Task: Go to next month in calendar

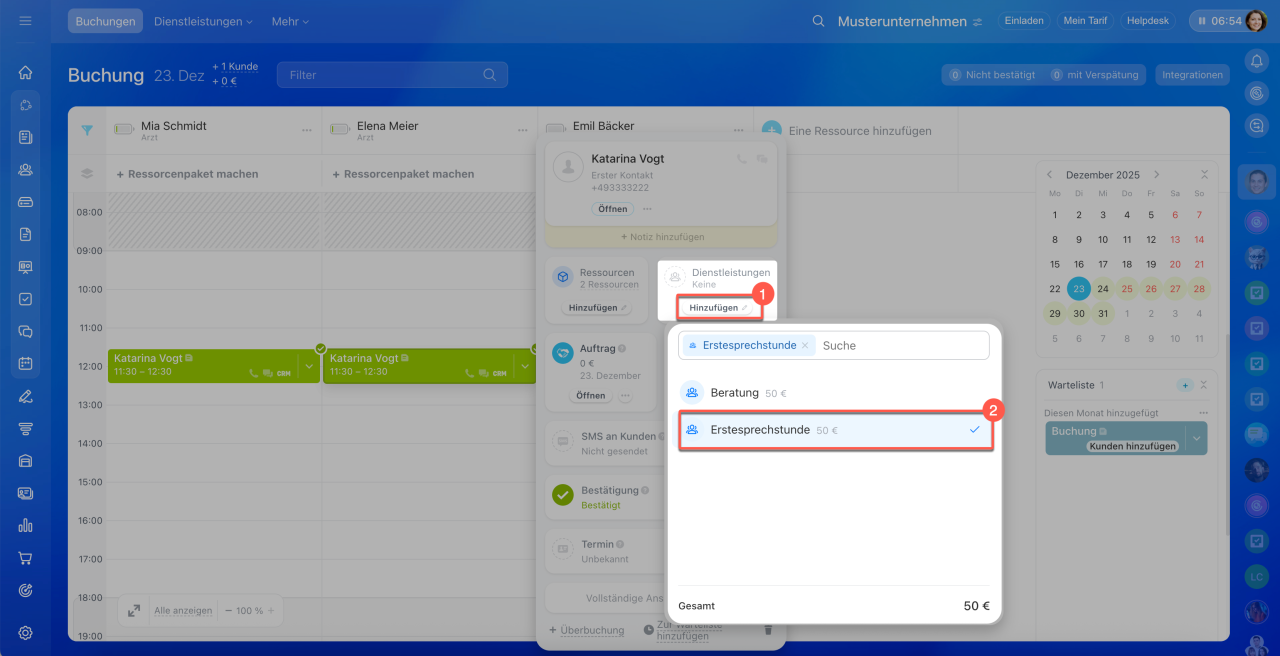Action: coord(1157,174)
